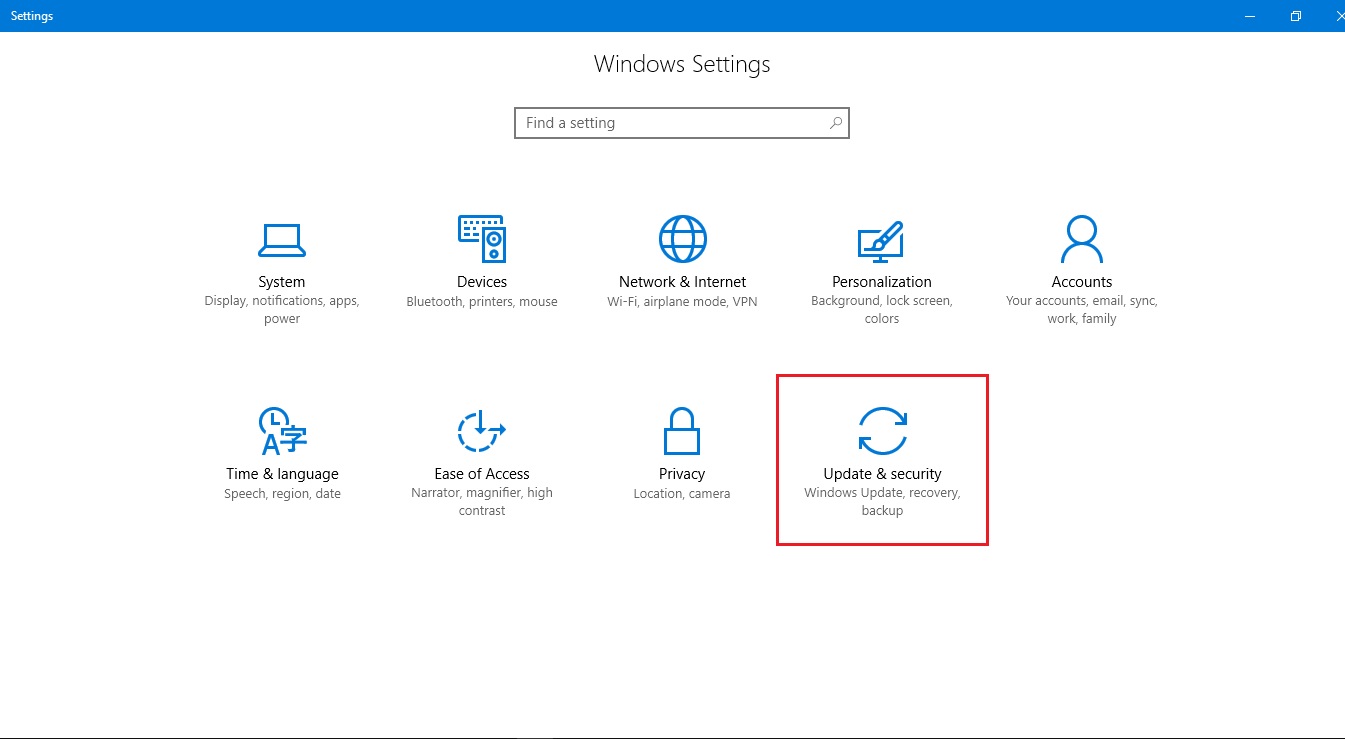This screenshot has width=1345, height=739.
Task: Restore down the Settings window
Action: pyautogui.click(x=1296, y=16)
